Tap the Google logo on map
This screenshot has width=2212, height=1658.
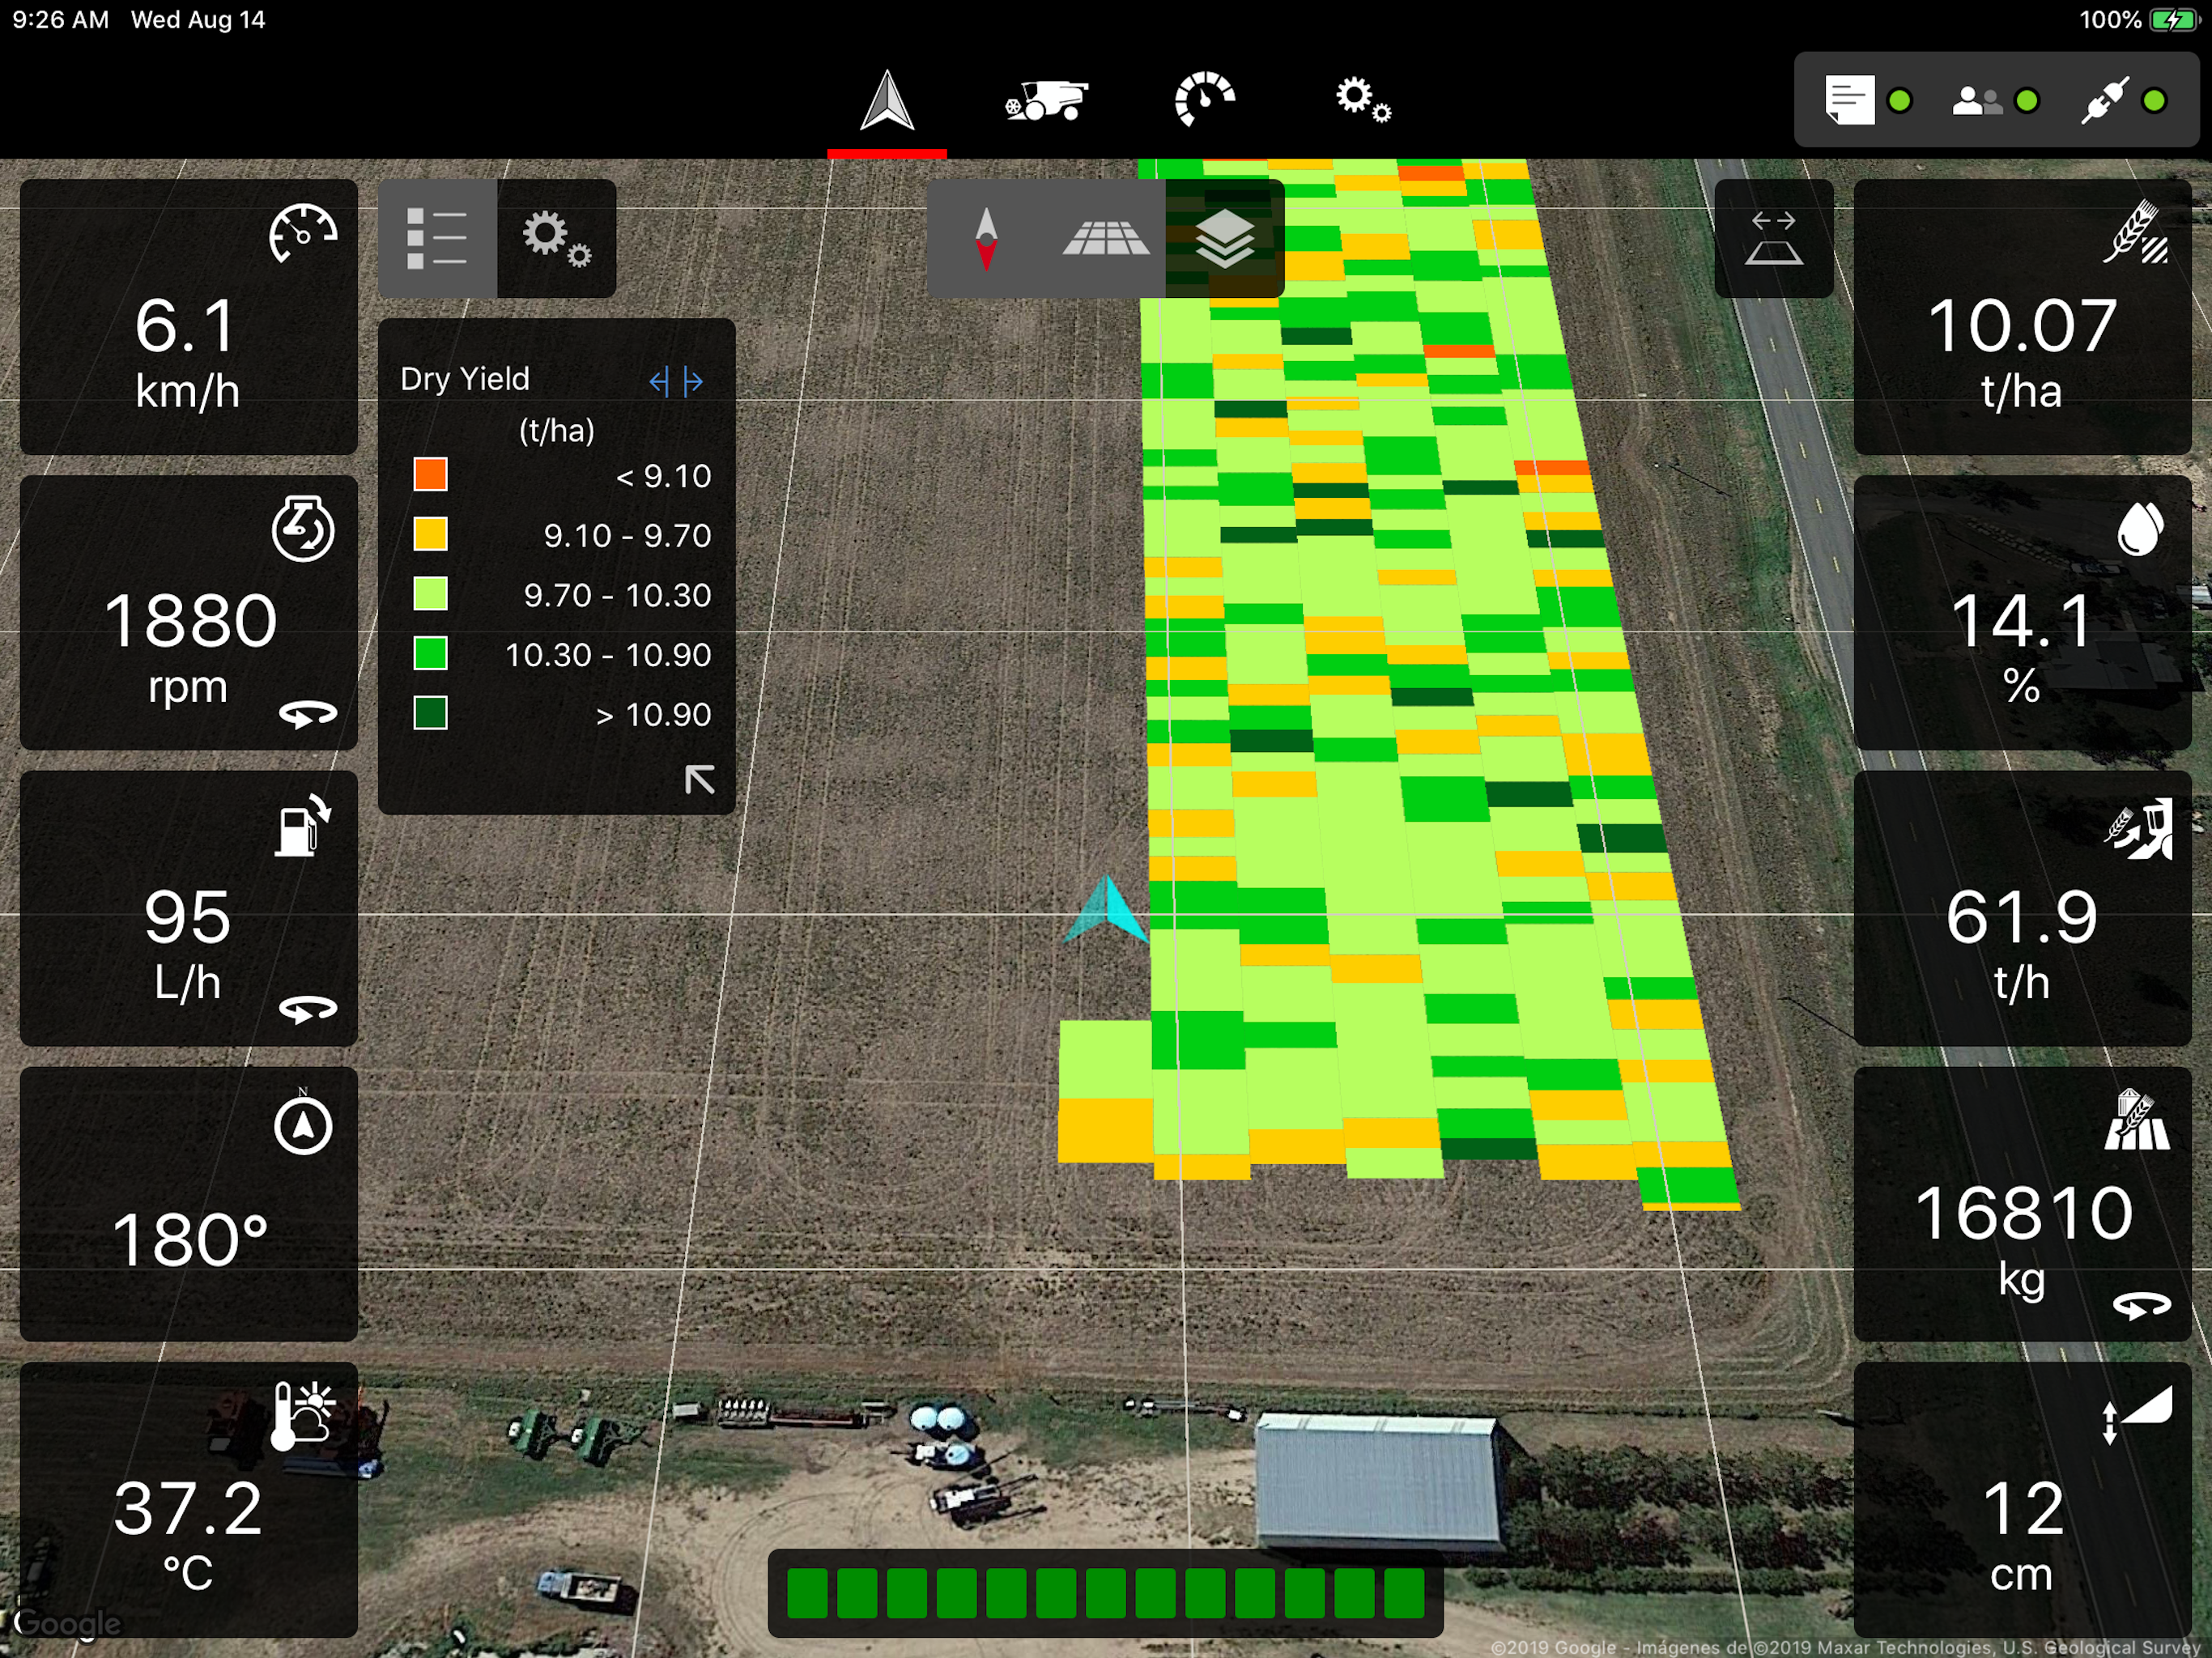coord(67,1622)
